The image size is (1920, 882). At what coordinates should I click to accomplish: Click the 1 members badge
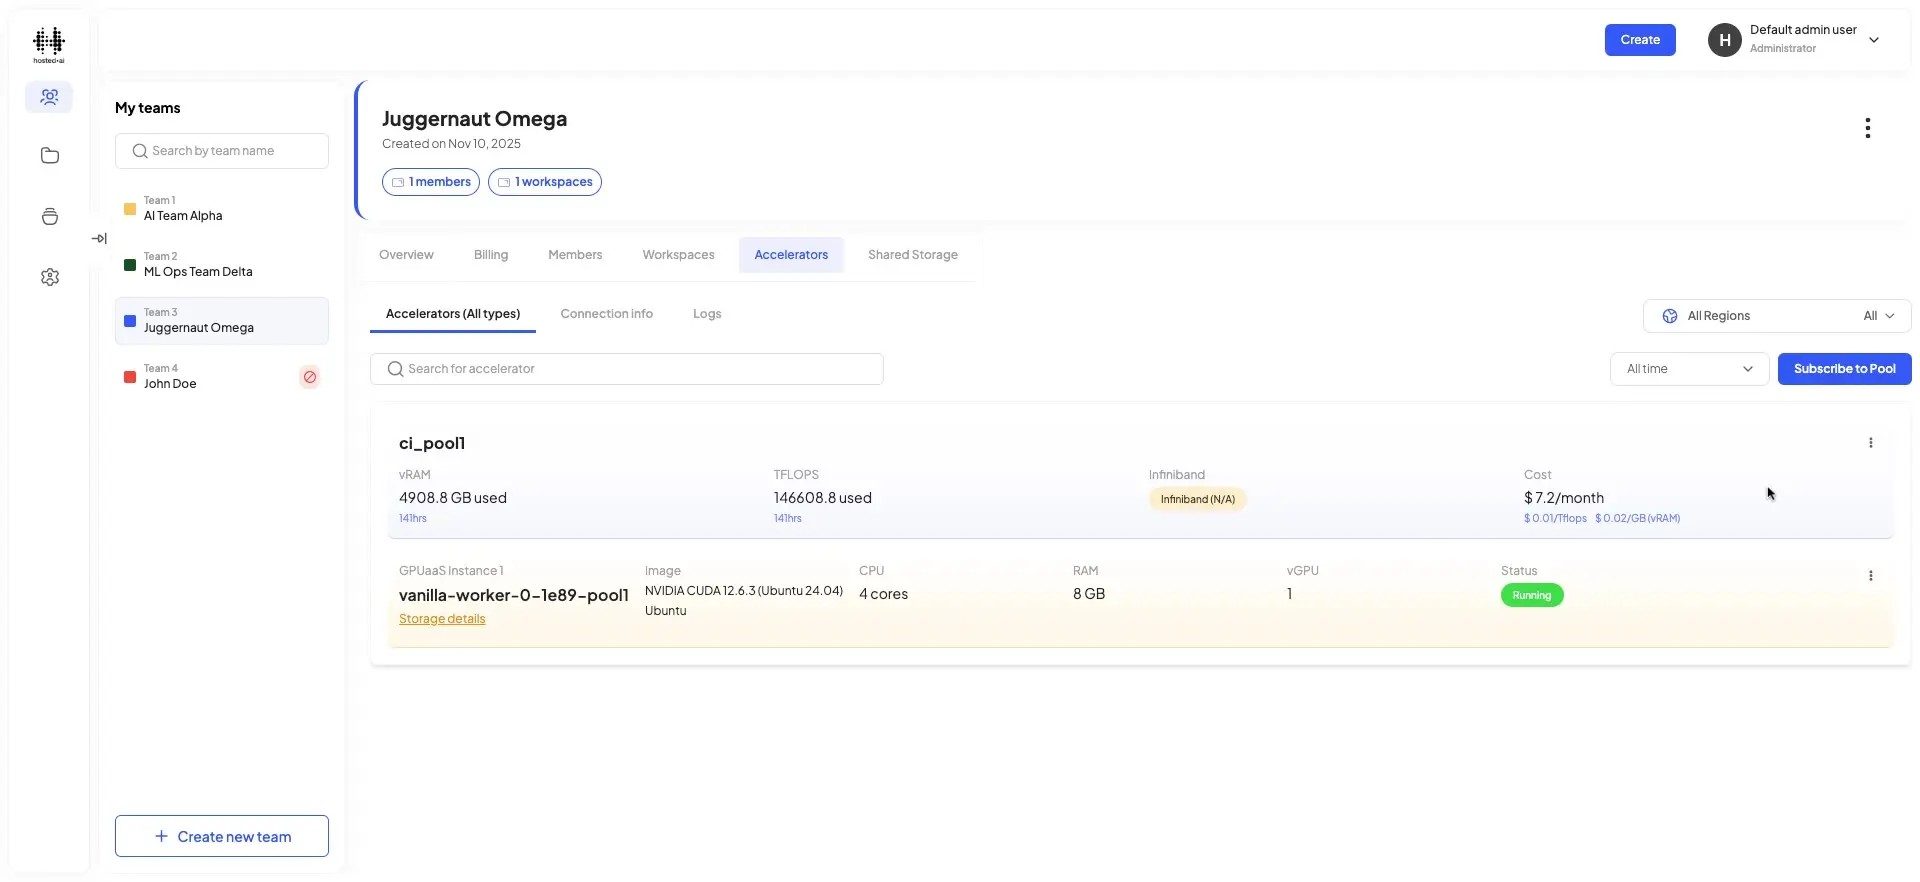(431, 182)
